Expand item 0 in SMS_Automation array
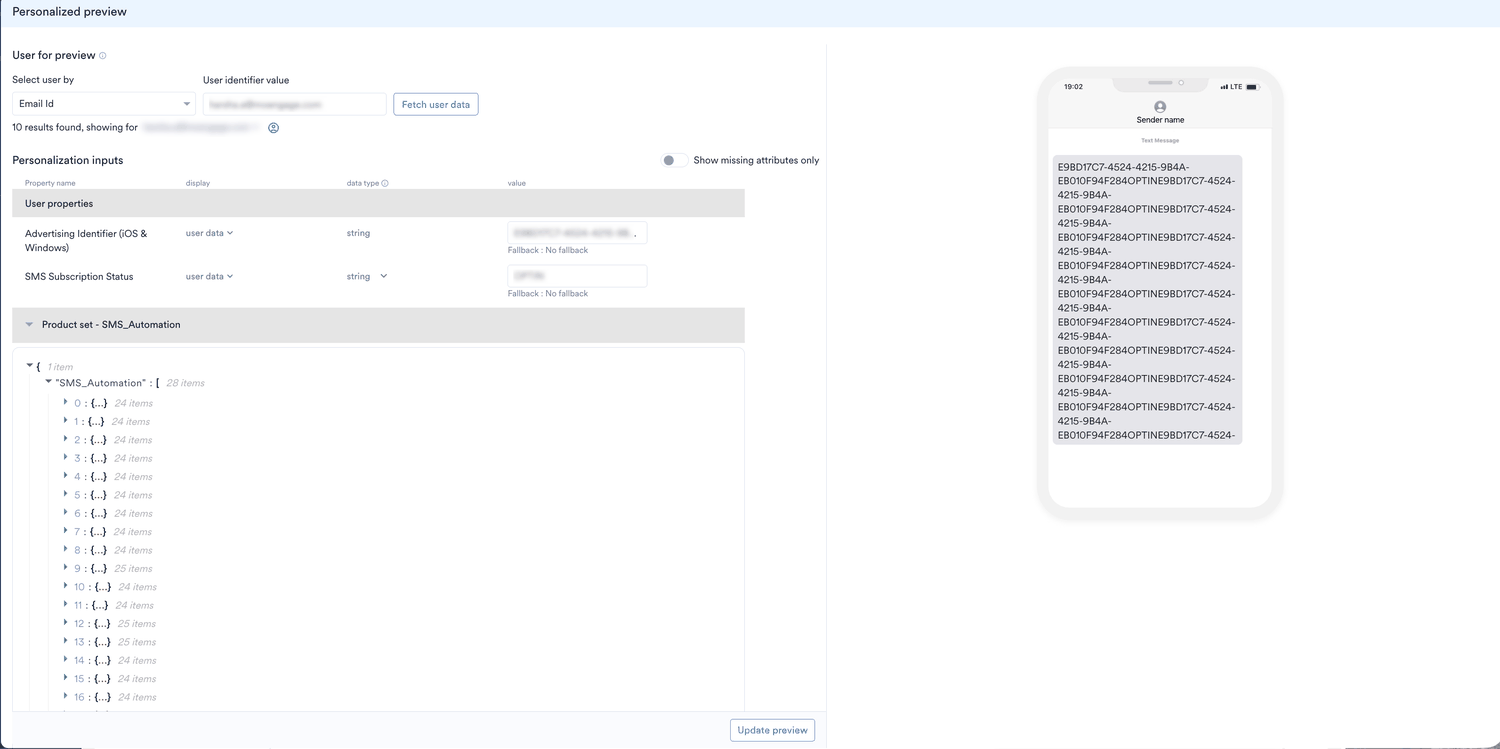The image size is (1500, 749). [66, 402]
